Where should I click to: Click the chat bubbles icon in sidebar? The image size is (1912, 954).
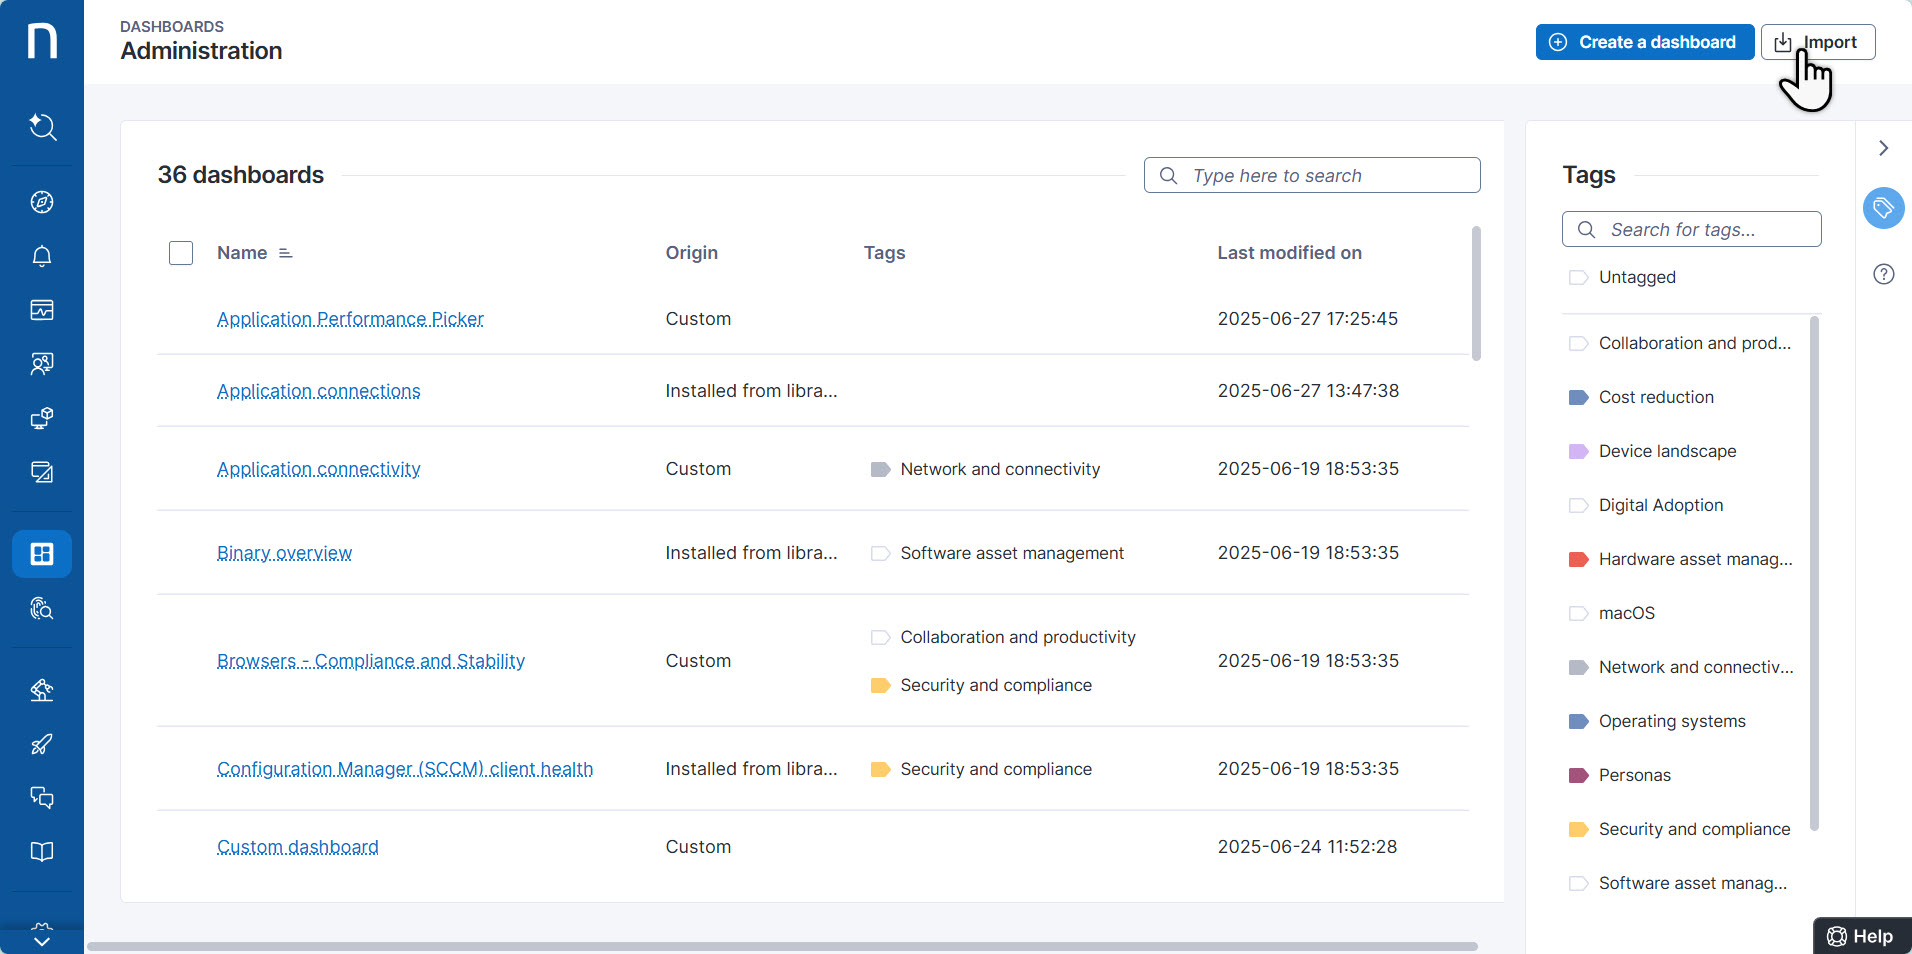point(42,798)
